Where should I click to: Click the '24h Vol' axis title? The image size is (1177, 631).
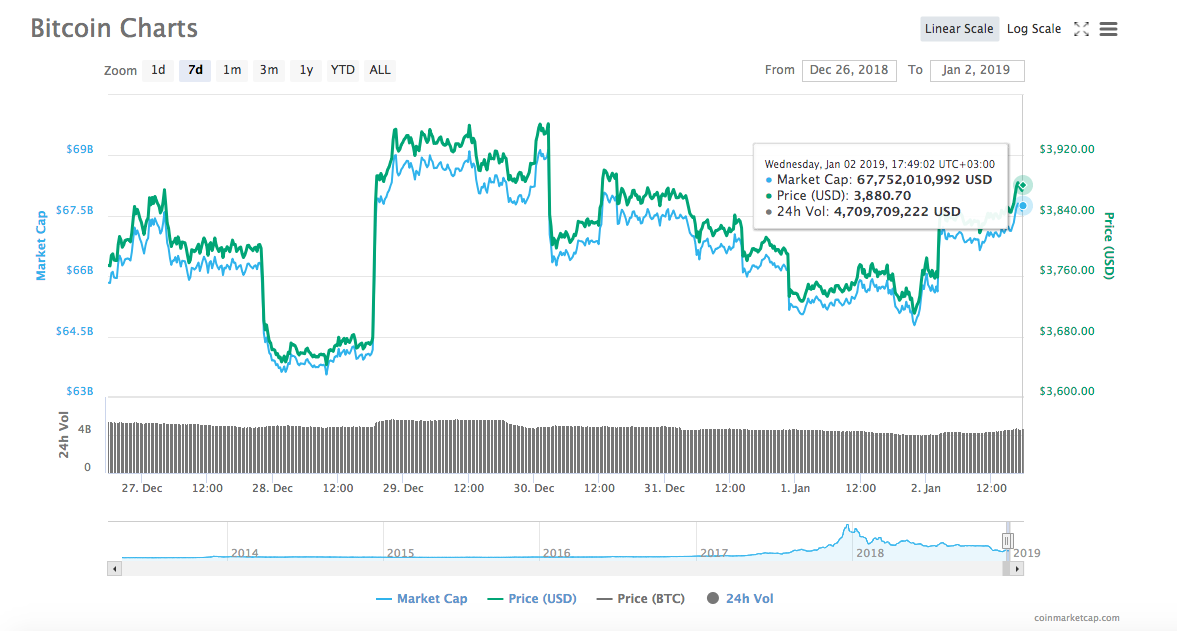(64, 434)
